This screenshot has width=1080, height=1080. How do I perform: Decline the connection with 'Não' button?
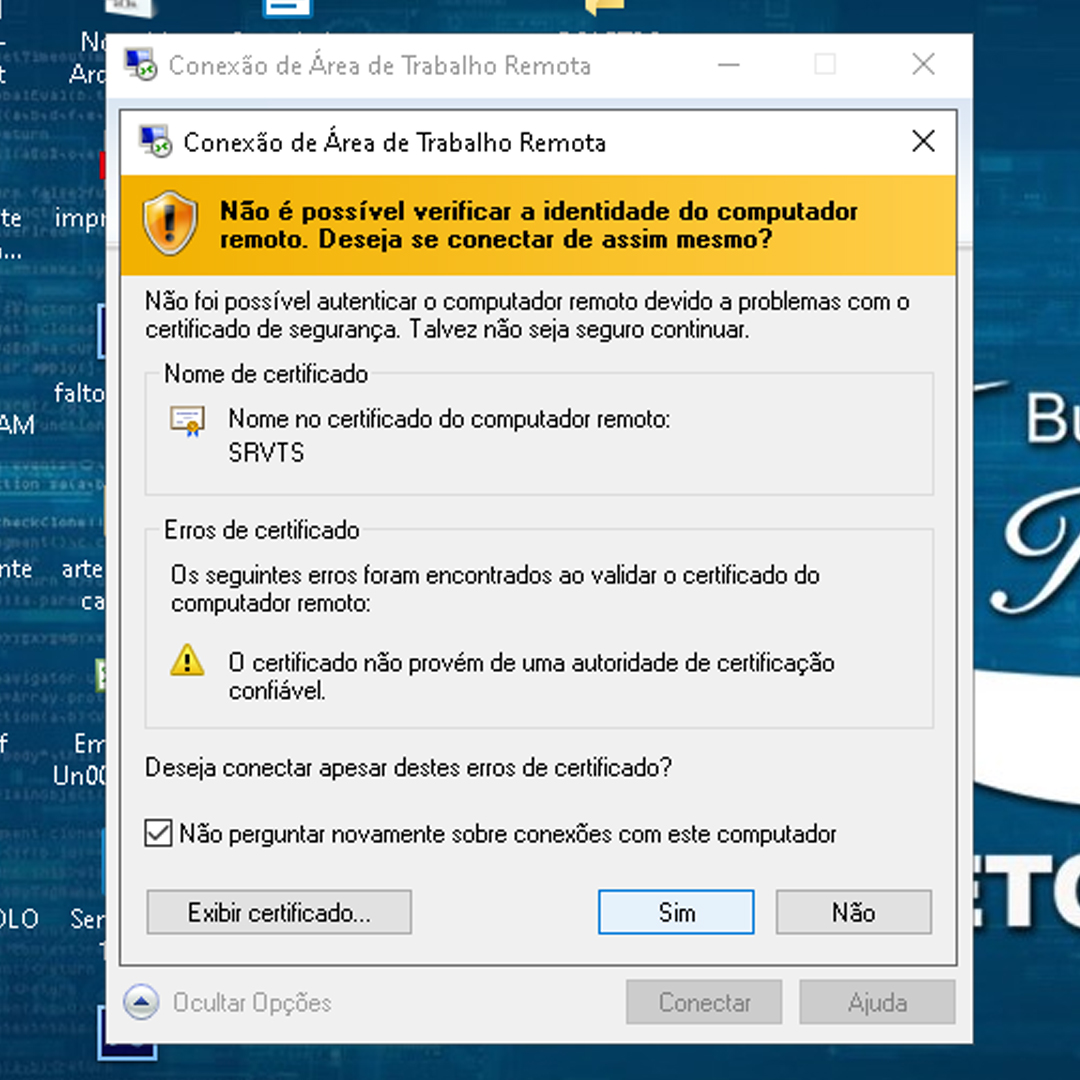pyautogui.click(x=853, y=912)
